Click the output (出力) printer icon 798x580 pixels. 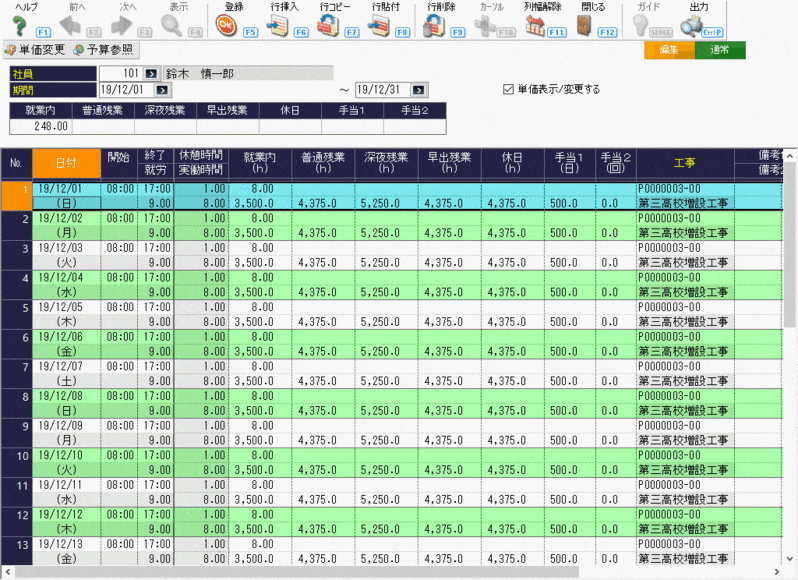point(691,26)
